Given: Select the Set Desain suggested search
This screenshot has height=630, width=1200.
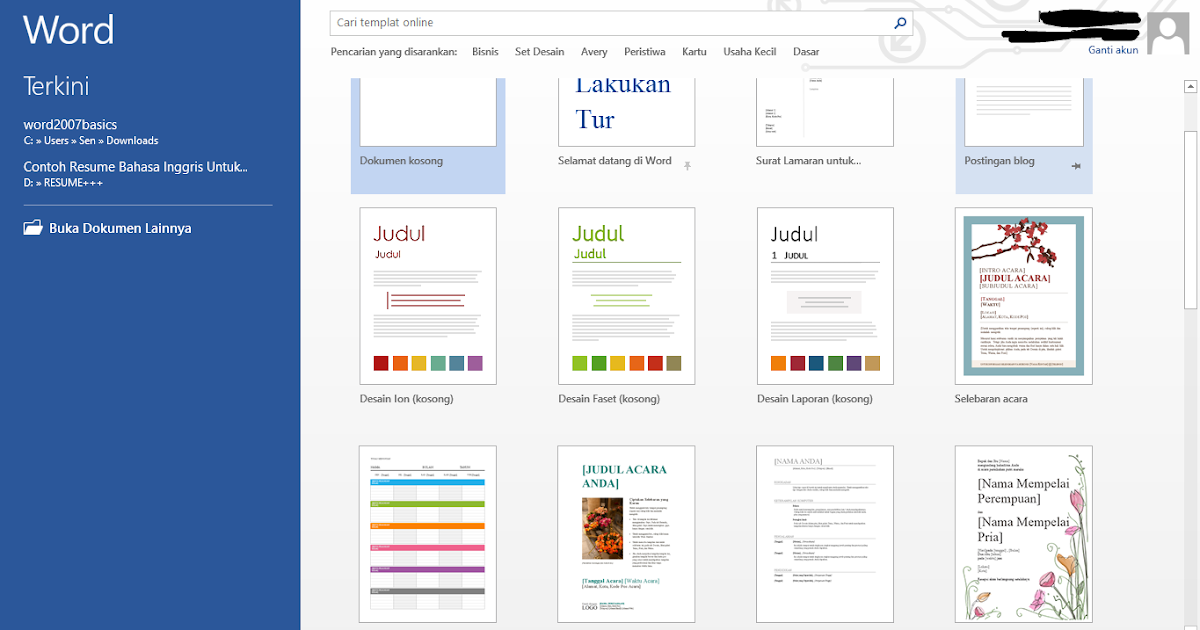Looking at the screenshot, I should (x=539, y=52).
